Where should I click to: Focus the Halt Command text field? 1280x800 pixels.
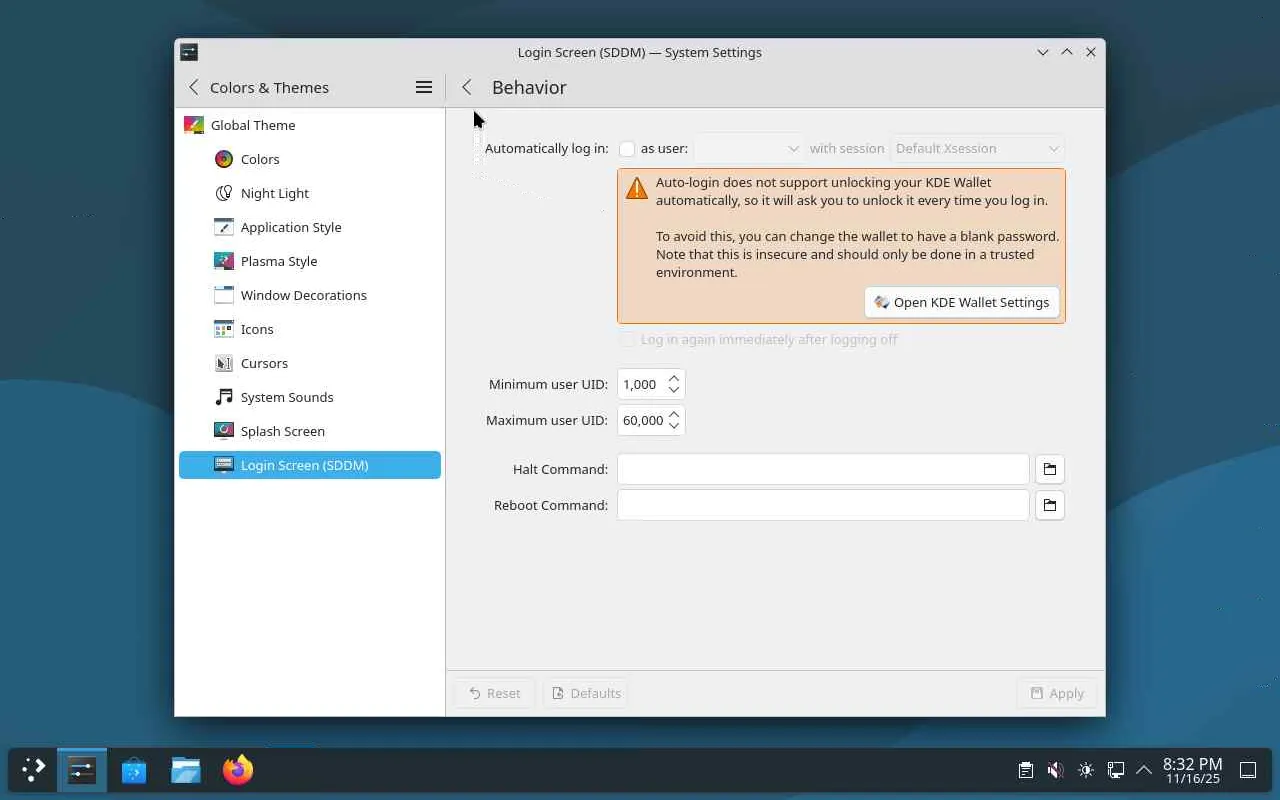pos(823,469)
